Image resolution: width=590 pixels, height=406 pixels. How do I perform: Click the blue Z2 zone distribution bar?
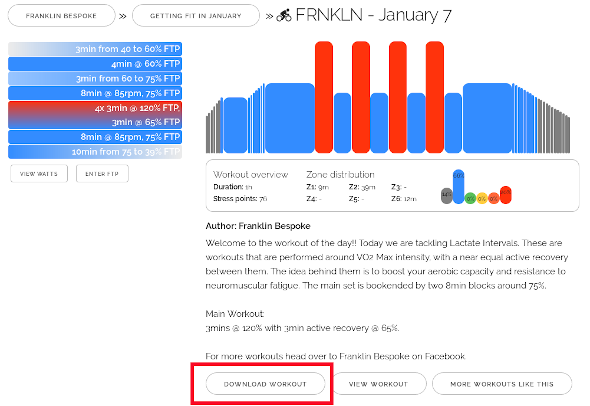pos(458,187)
